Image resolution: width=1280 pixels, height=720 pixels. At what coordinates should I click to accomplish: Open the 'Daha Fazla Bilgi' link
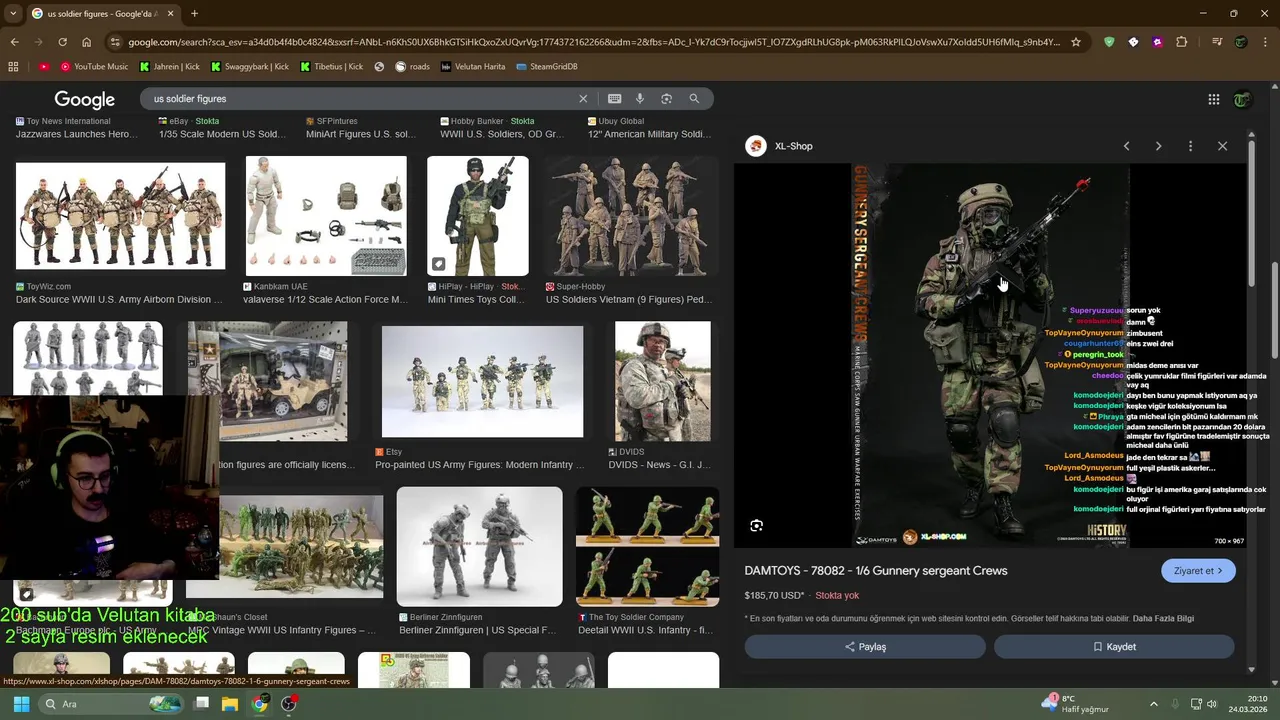pyautogui.click(x=1163, y=618)
